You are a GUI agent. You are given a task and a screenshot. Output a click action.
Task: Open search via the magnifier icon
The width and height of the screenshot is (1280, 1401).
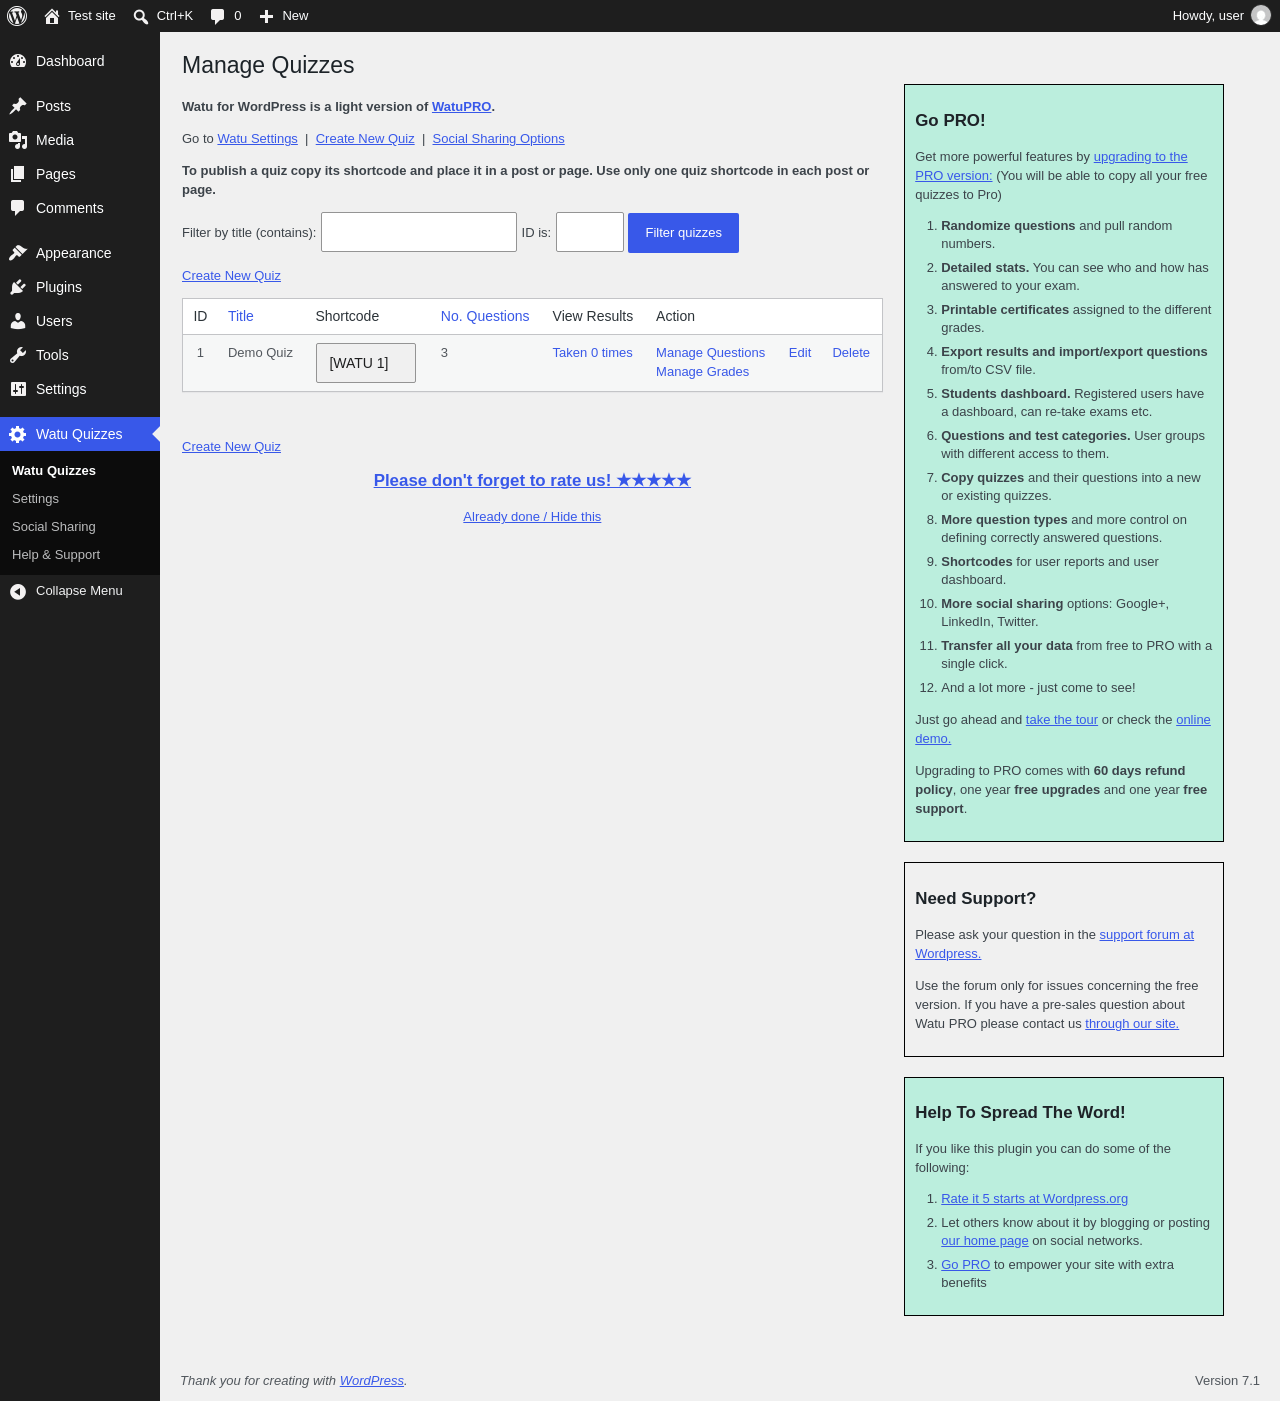click(x=141, y=16)
